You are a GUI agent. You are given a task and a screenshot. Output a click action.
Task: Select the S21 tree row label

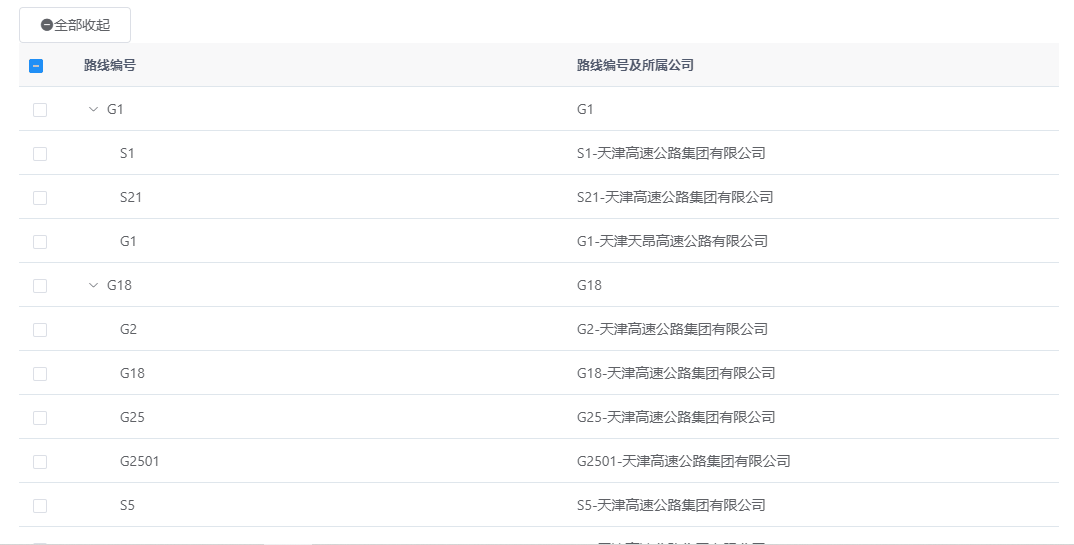tap(131, 198)
